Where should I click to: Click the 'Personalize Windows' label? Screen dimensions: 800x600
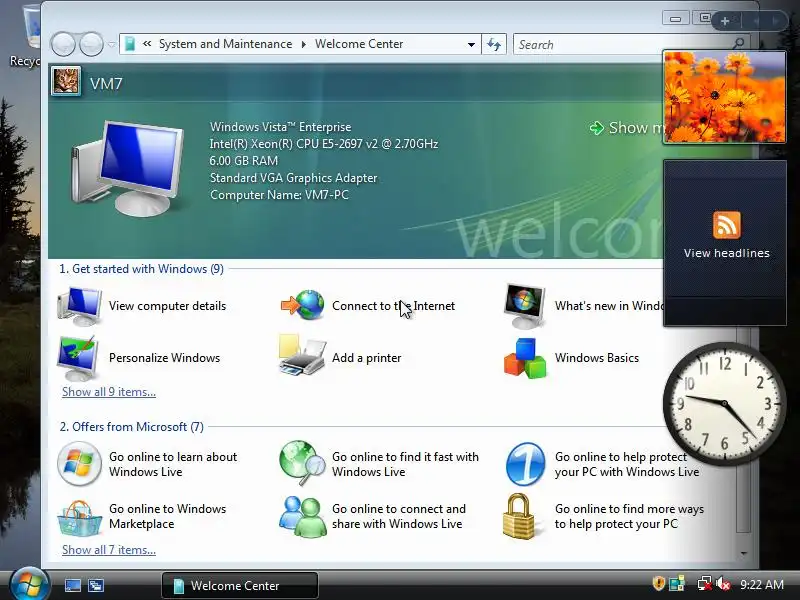point(164,358)
